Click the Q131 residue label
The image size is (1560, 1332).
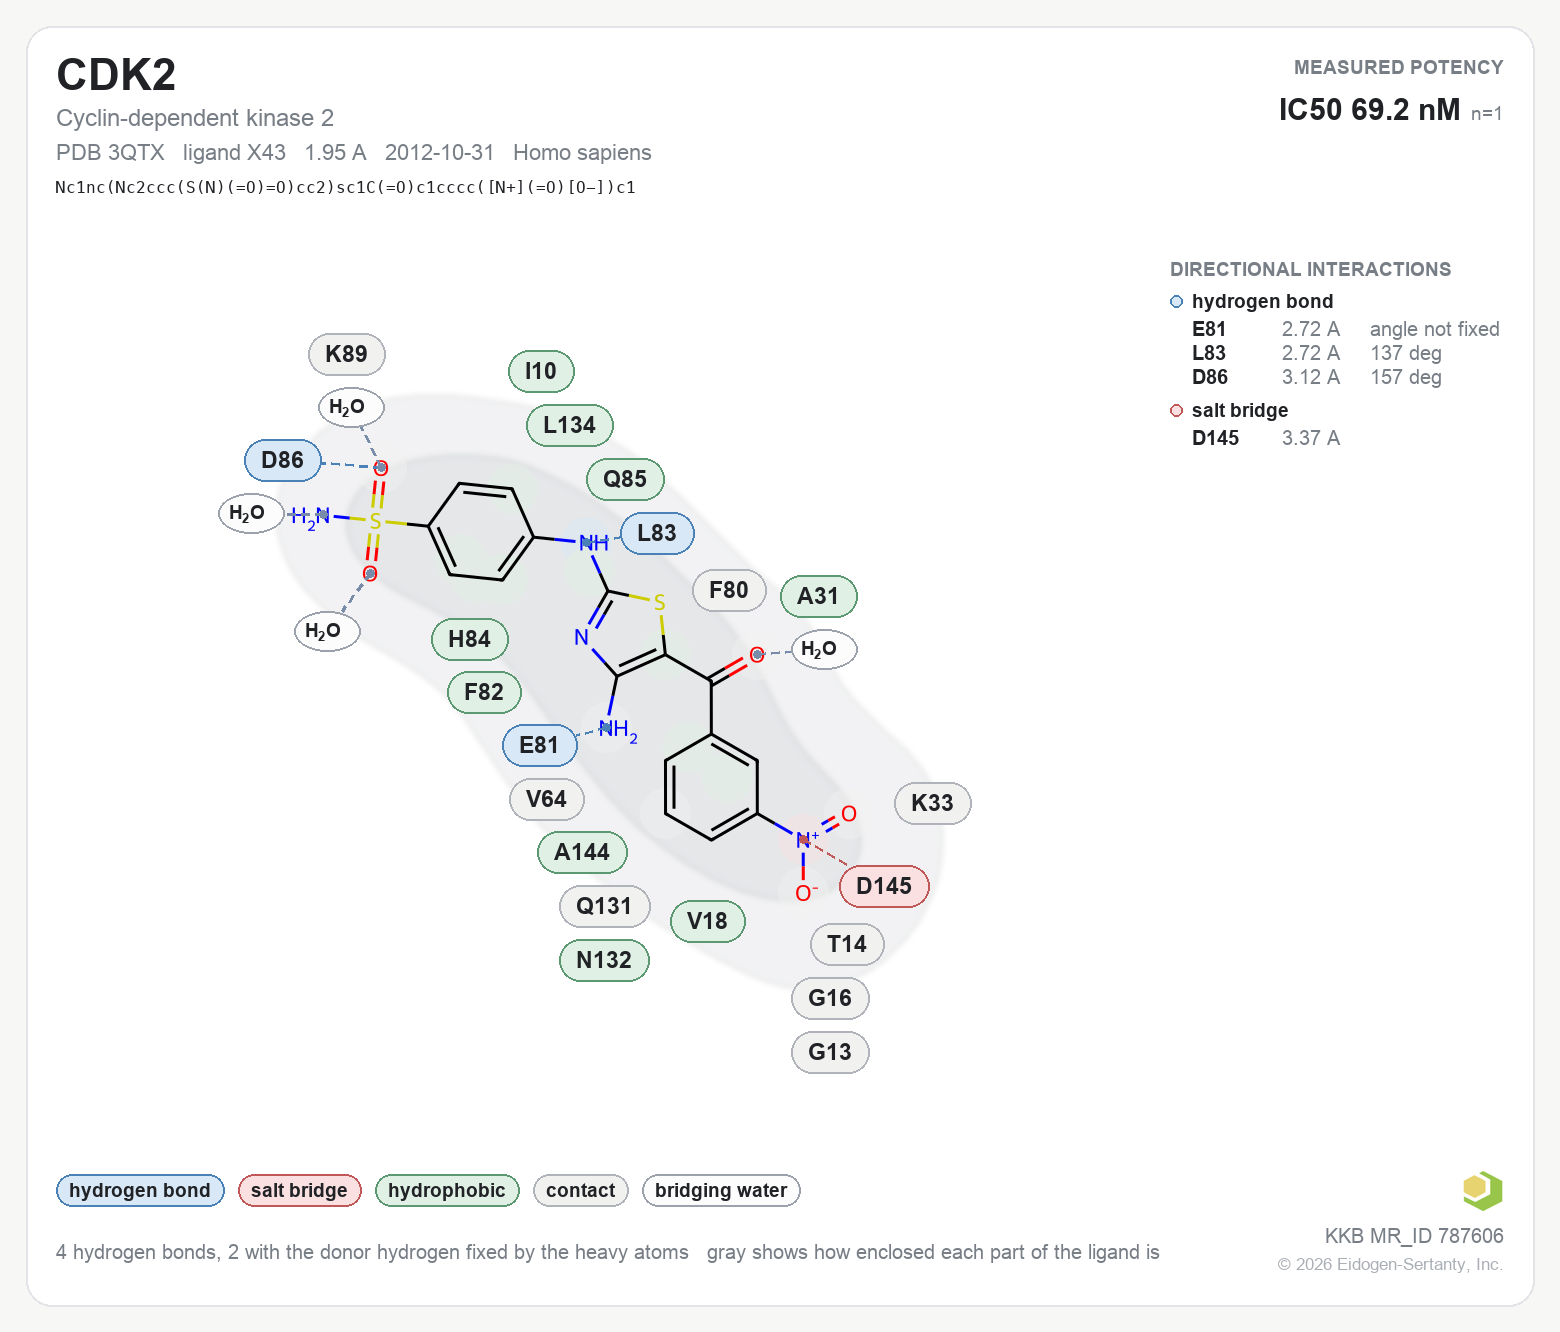604,906
